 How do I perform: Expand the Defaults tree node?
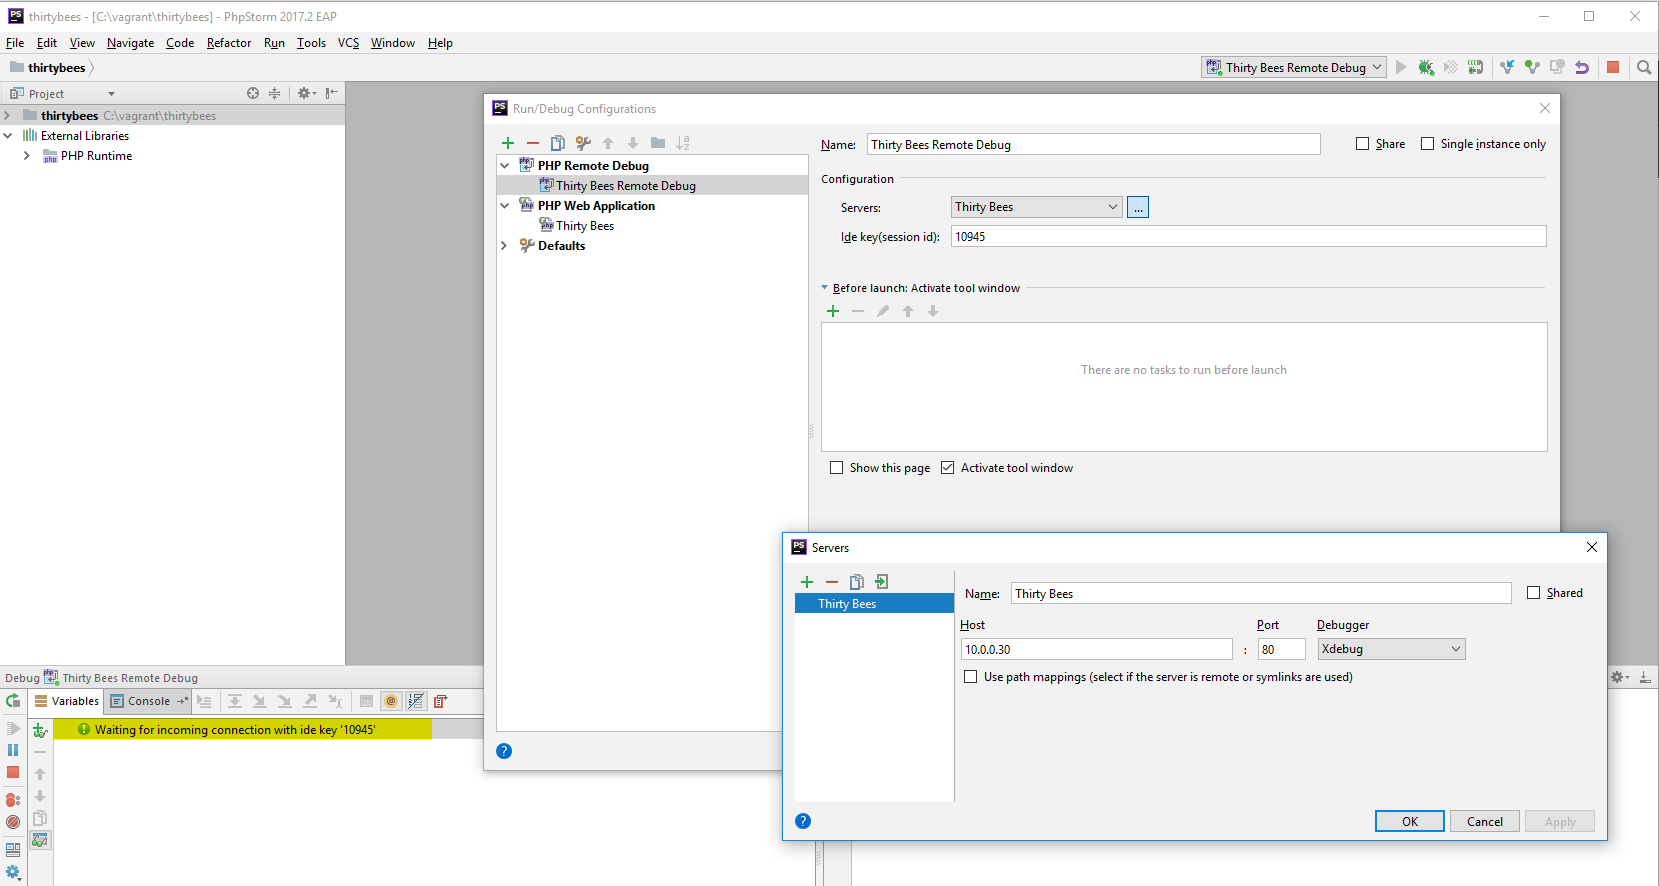point(504,246)
